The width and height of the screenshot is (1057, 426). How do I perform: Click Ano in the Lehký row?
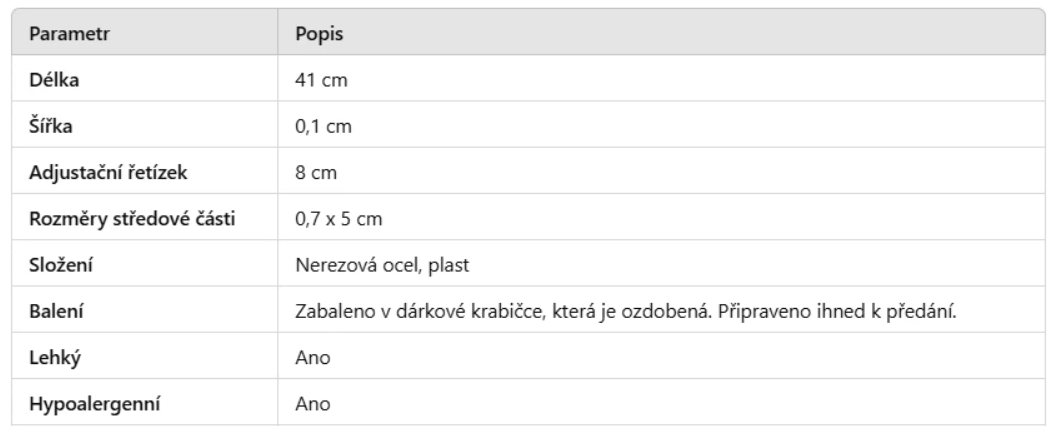click(310, 359)
